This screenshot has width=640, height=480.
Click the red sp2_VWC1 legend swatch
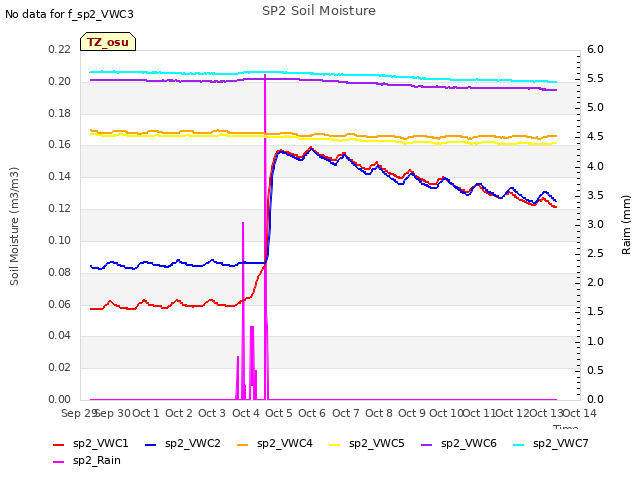(59, 445)
